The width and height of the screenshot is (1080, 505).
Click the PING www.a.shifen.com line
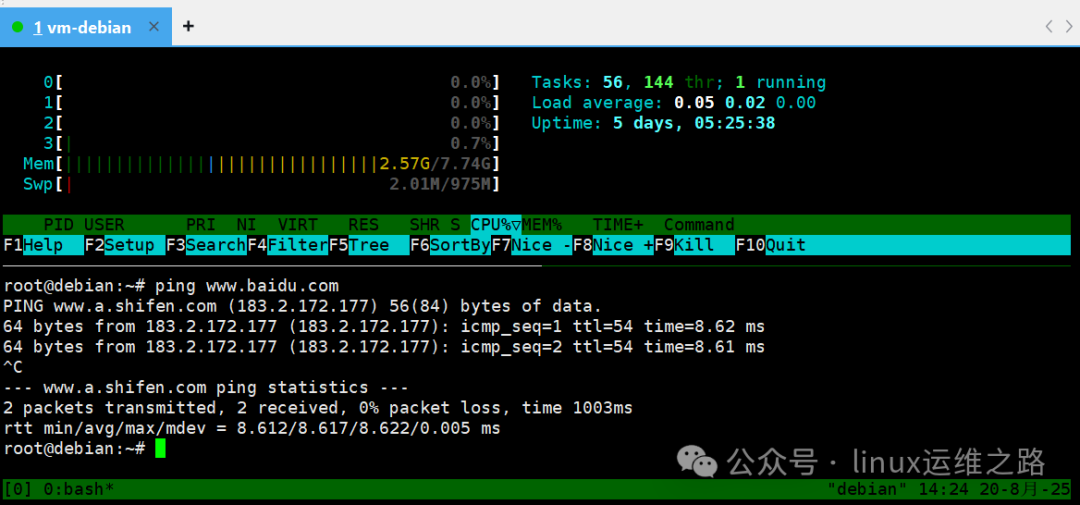pyautogui.click(x=302, y=307)
